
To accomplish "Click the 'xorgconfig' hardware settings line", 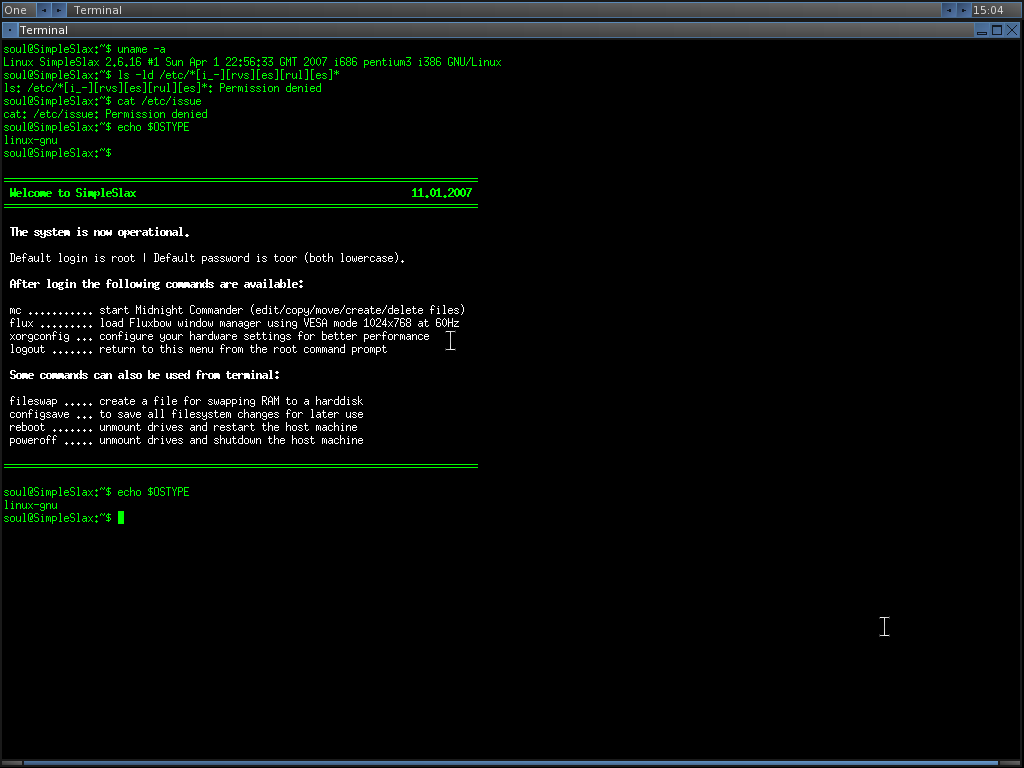I will (x=219, y=336).
